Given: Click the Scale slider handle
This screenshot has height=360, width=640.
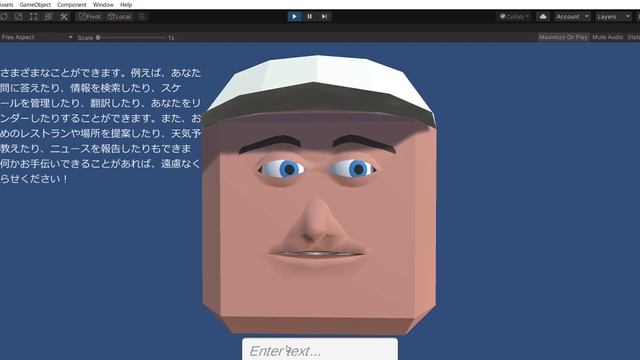Looking at the screenshot, I should pyautogui.click(x=98, y=38).
